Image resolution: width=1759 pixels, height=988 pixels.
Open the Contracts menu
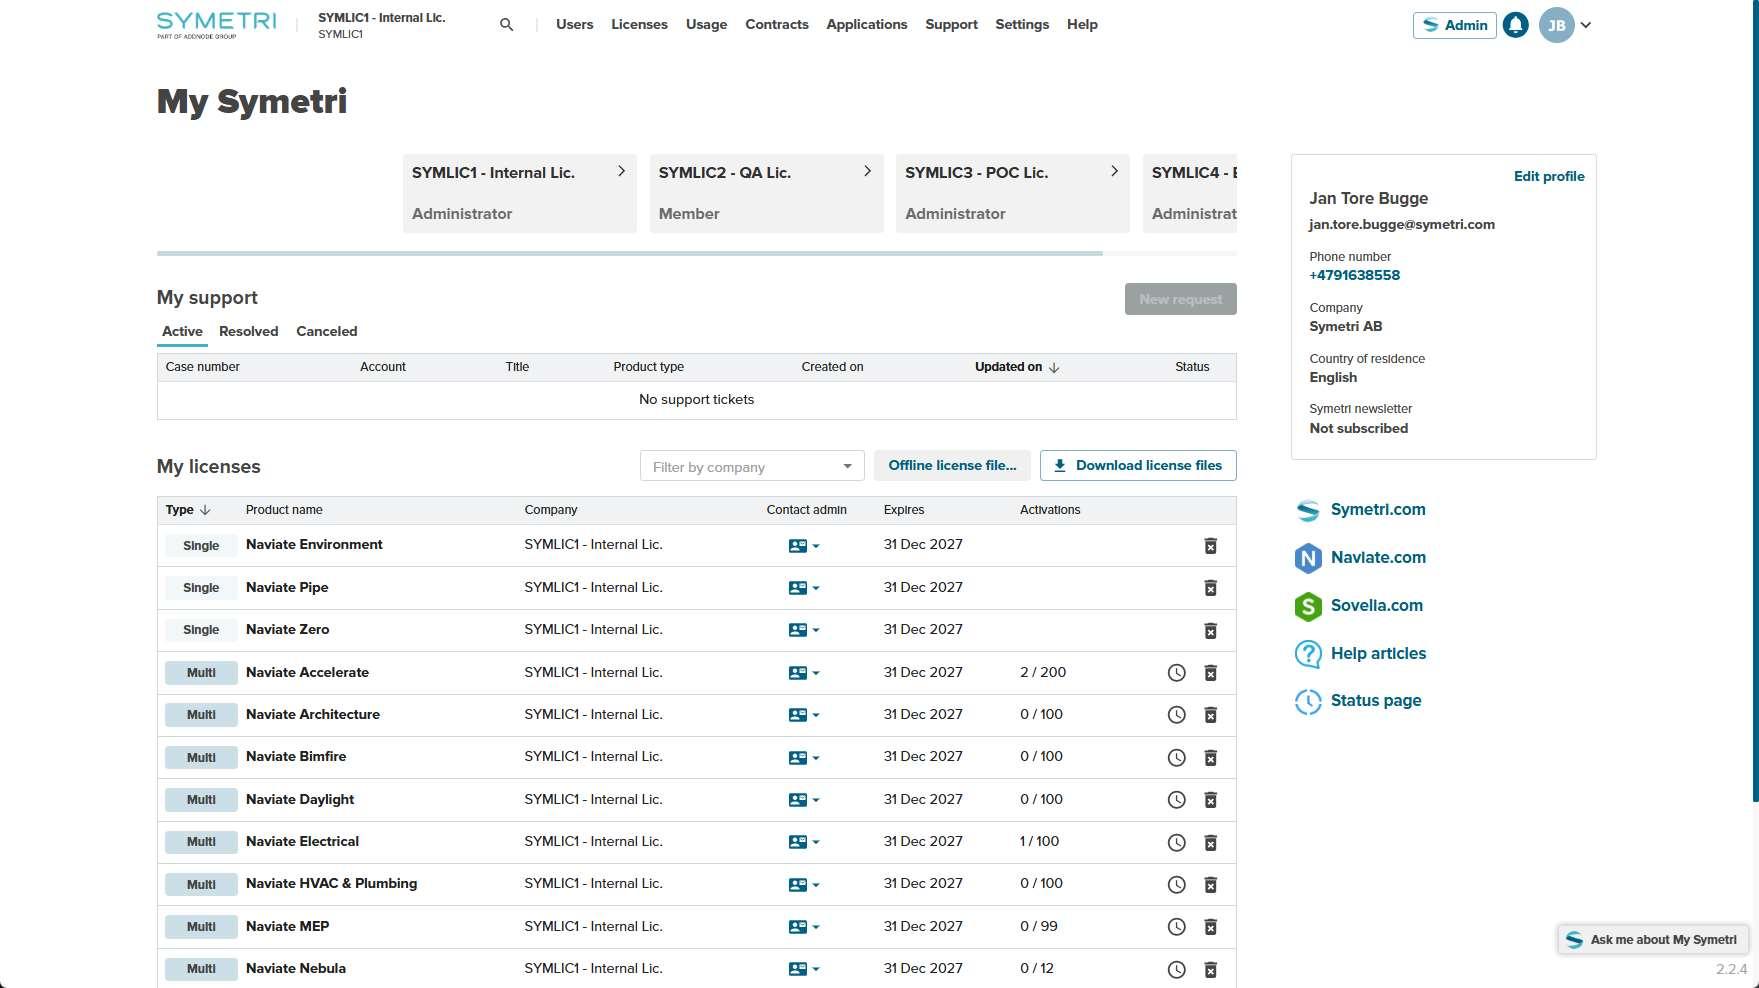click(x=777, y=24)
